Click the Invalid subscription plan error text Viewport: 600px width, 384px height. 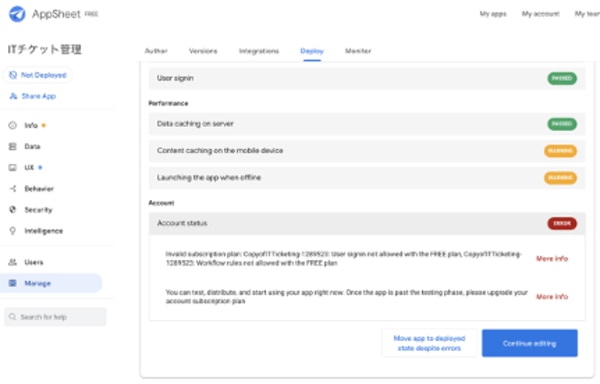[x=344, y=259]
